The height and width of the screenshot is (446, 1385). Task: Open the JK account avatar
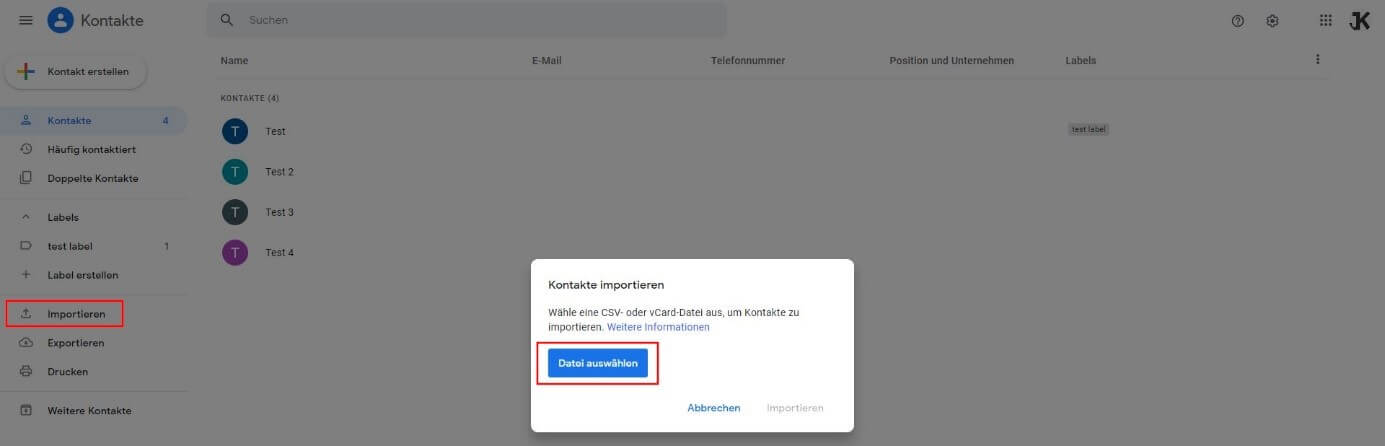coord(1359,20)
